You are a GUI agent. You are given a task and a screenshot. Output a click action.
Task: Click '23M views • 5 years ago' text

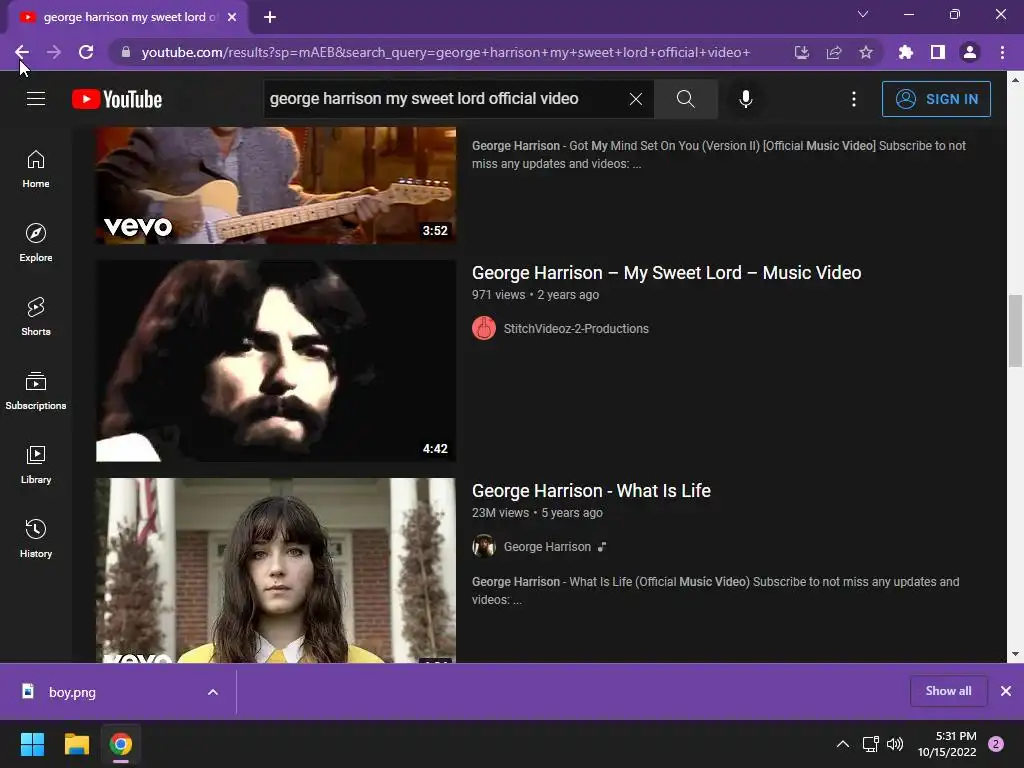[x=537, y=513]
